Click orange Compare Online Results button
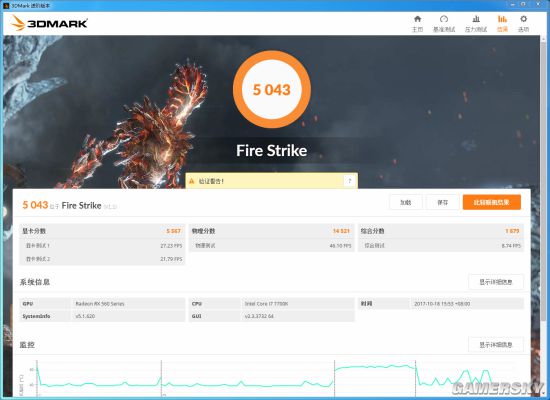This screenshot has width=550, height=400. click(492, 202)
